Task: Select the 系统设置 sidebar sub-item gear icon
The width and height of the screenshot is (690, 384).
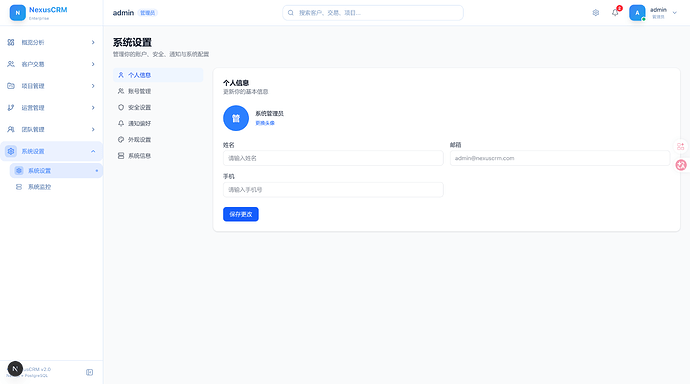Action: (19, 171)
